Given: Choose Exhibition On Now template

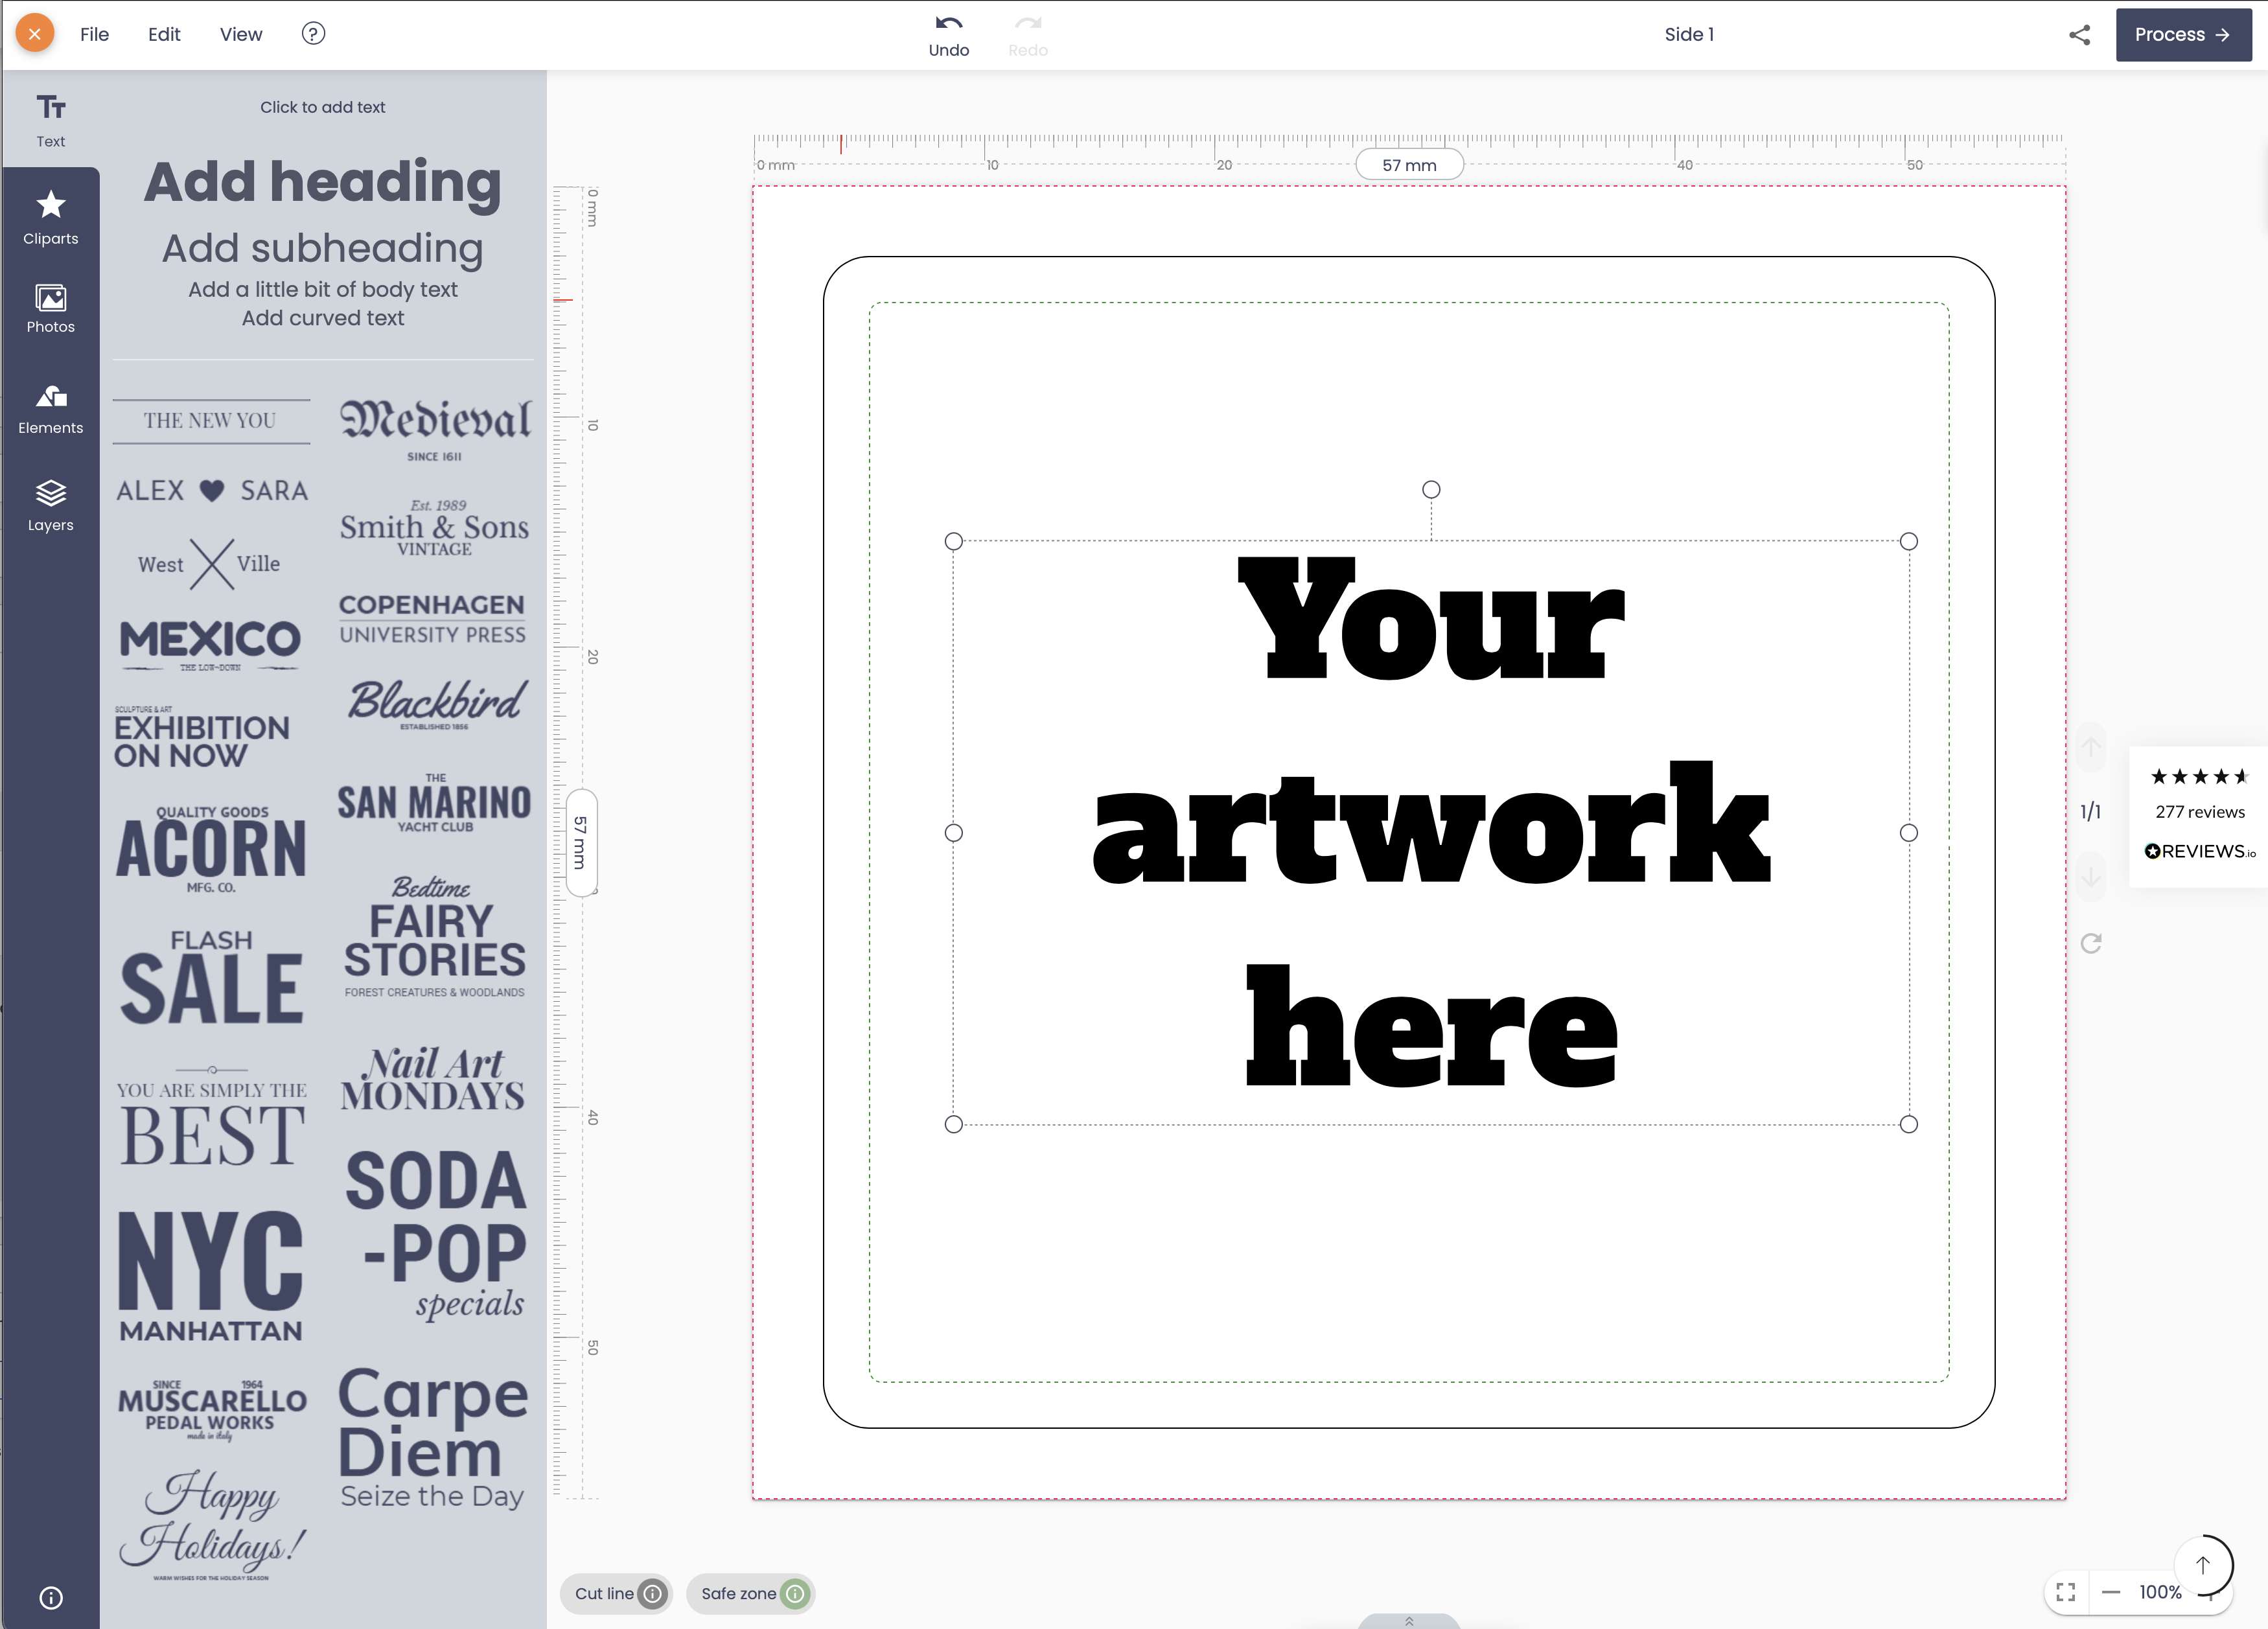Looking at the screenshot, I should [202, 737].
